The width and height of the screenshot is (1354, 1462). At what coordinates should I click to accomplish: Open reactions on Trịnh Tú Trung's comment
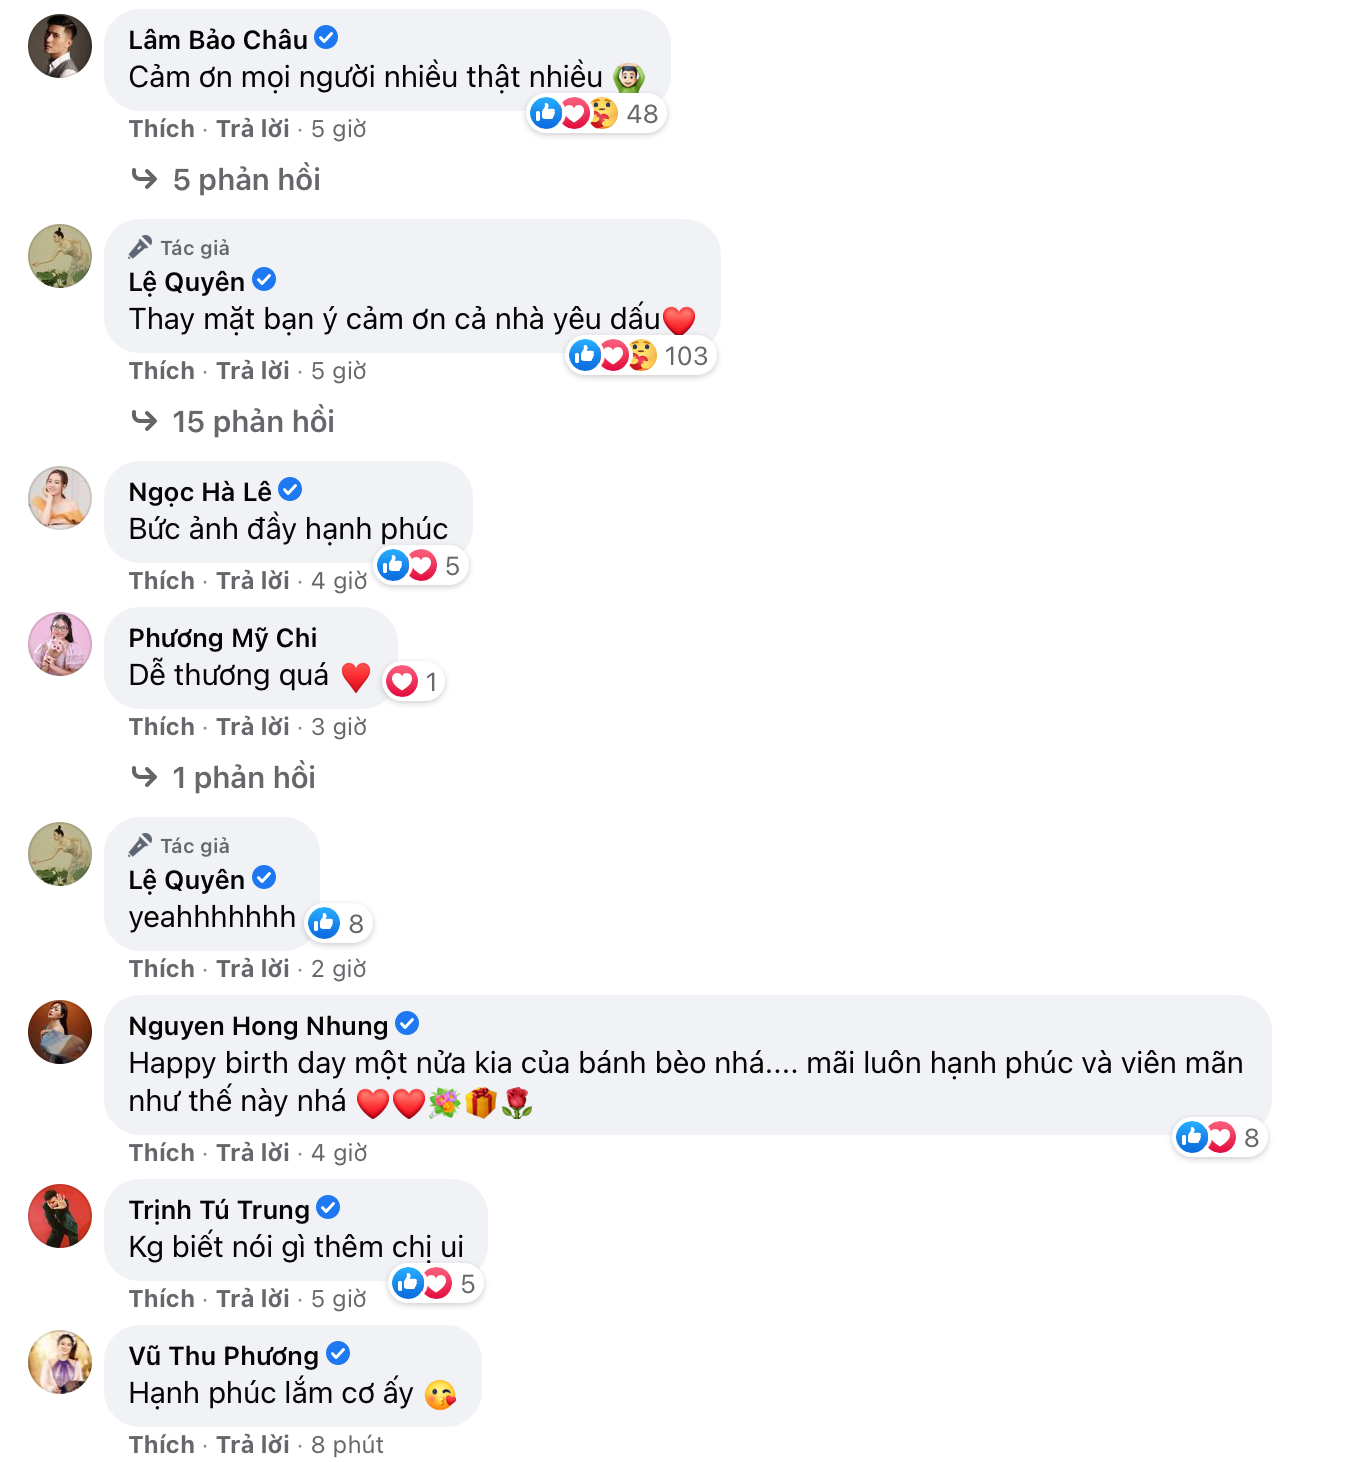coord(437,1284)
